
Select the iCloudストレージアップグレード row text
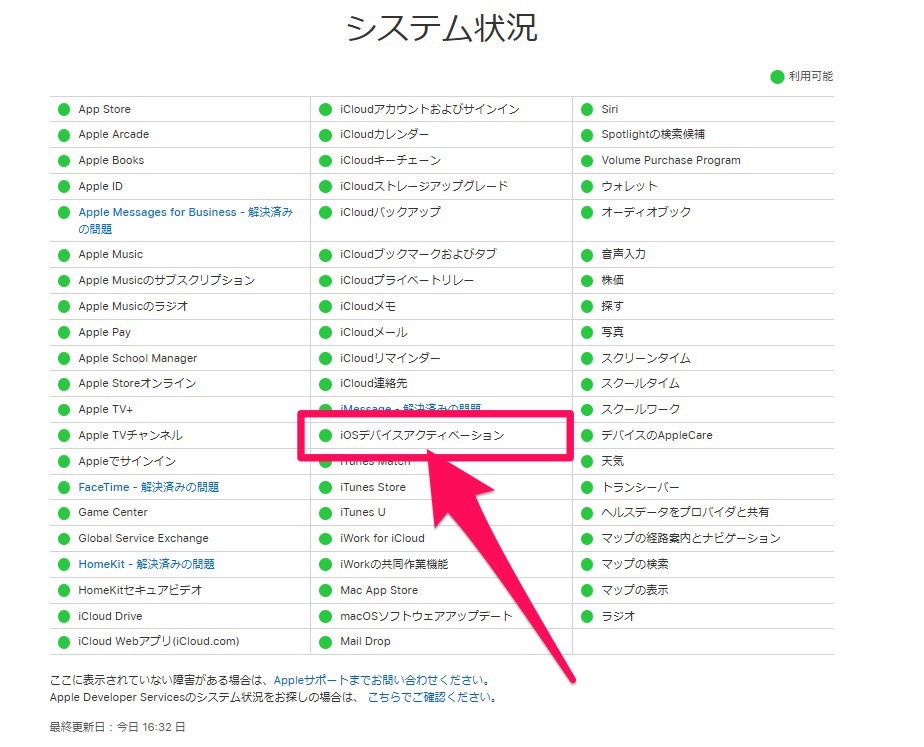tap(424, 186)
